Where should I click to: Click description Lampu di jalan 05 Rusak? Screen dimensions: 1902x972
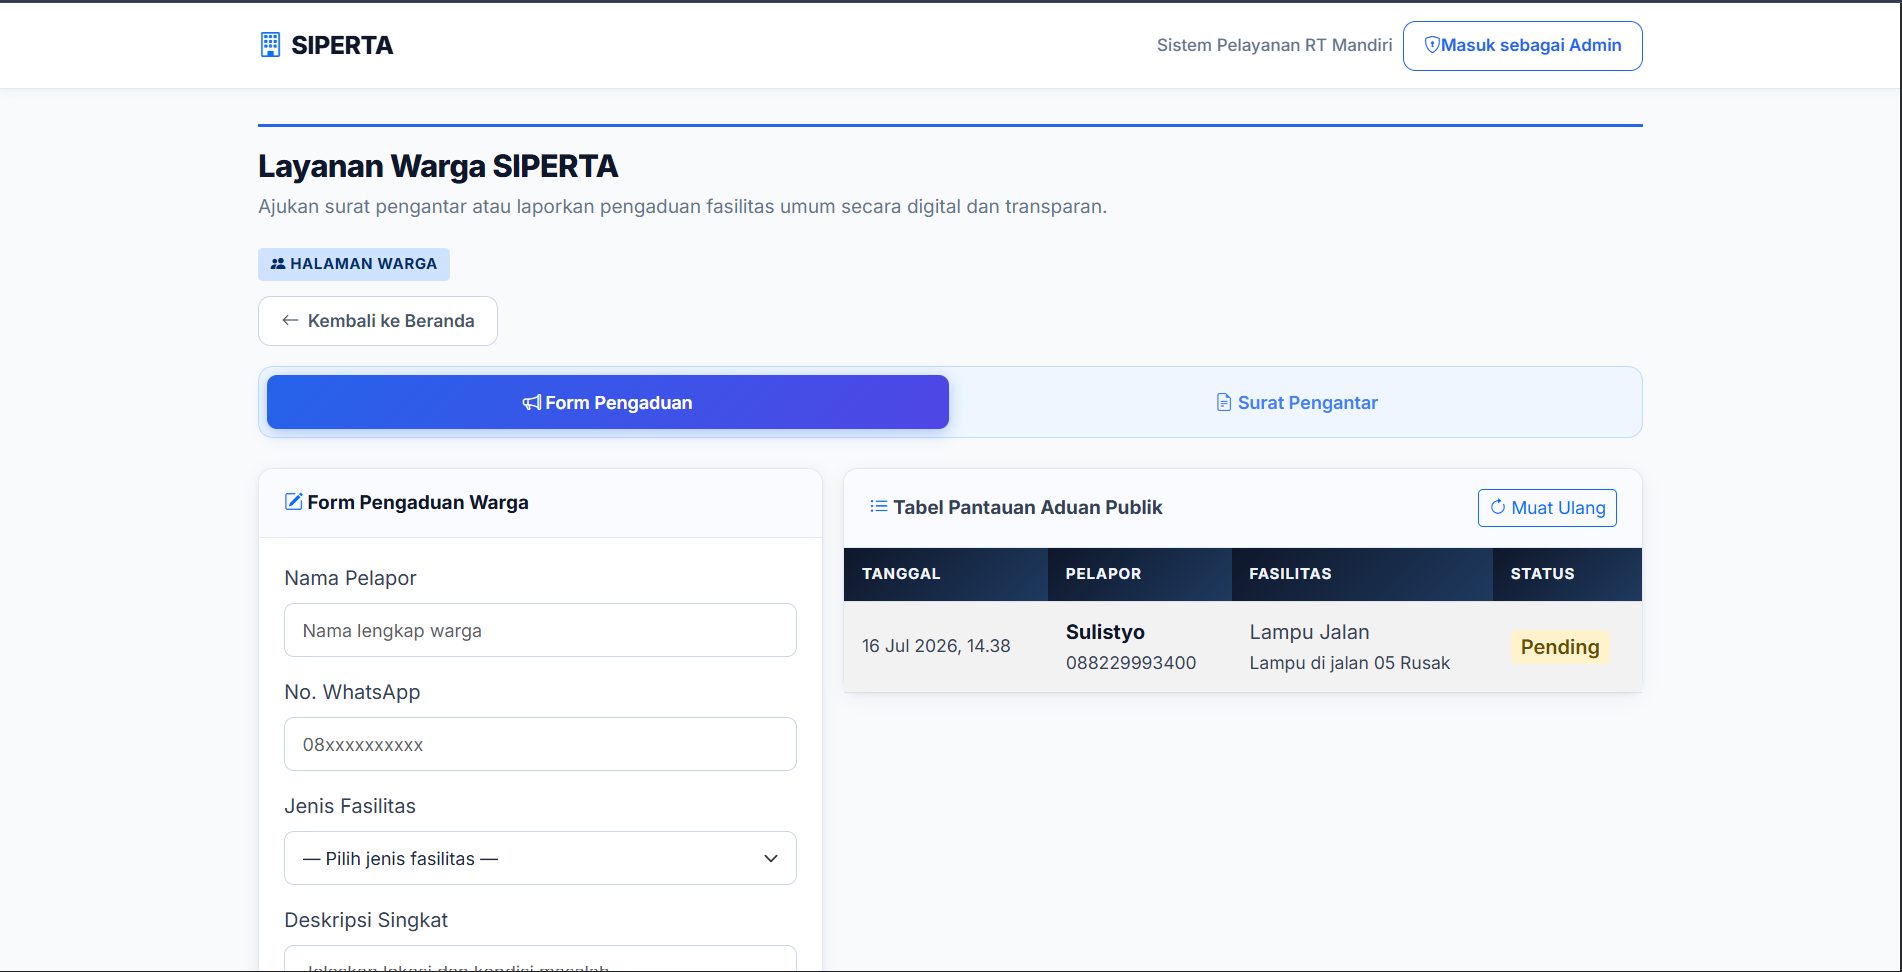coord(1349,663)
